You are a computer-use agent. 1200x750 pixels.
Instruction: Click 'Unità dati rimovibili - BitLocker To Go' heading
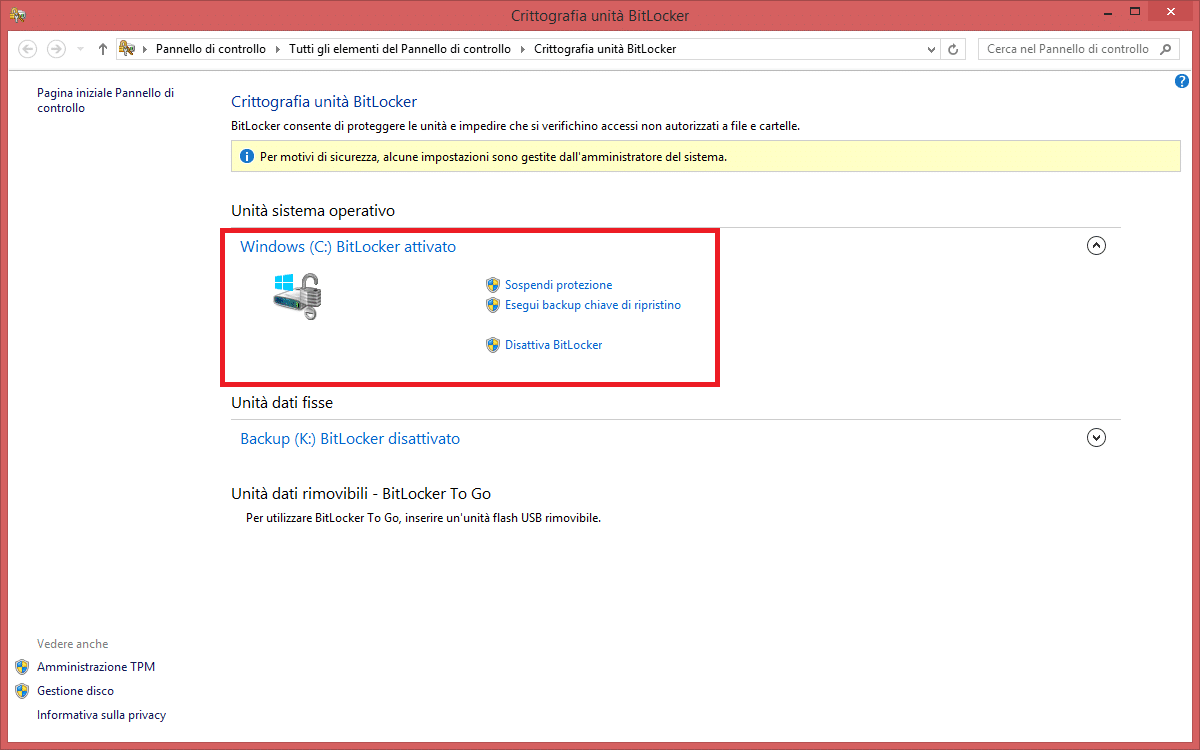point(361,493)
